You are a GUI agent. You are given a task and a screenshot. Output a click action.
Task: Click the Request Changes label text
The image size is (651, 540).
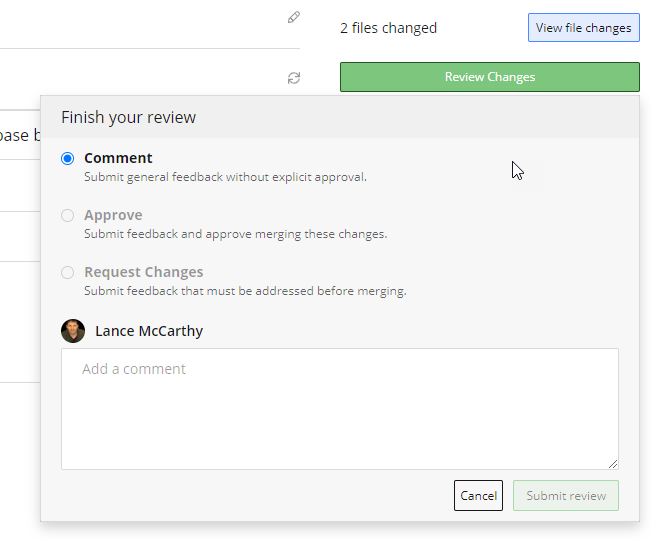pos(143,272)
